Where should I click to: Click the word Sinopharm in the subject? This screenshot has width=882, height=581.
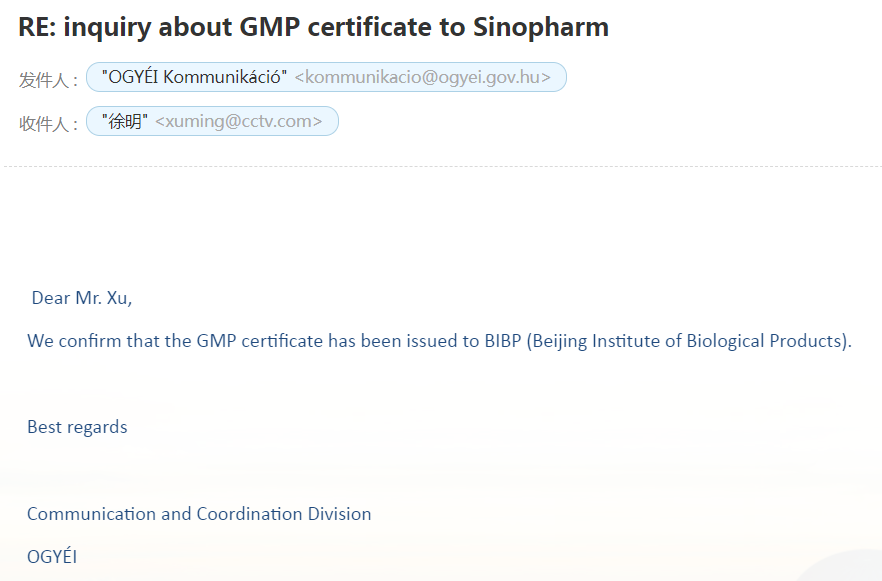click(541, 27)
